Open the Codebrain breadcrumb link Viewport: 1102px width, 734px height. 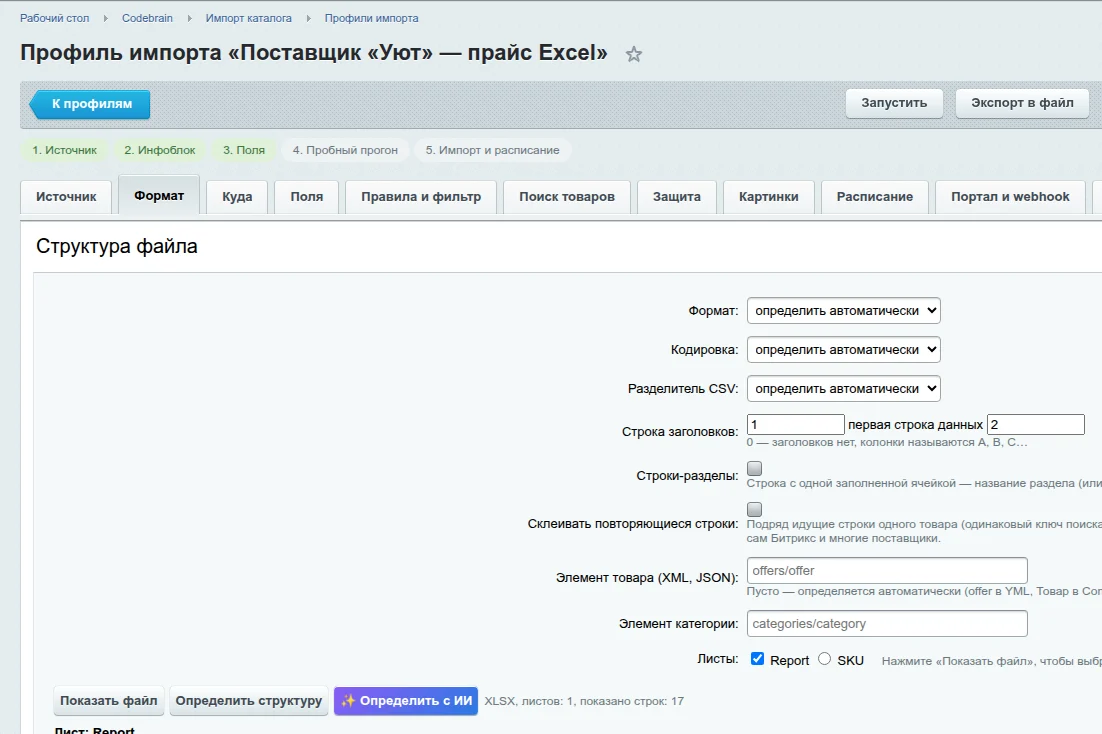coord(147,18)
